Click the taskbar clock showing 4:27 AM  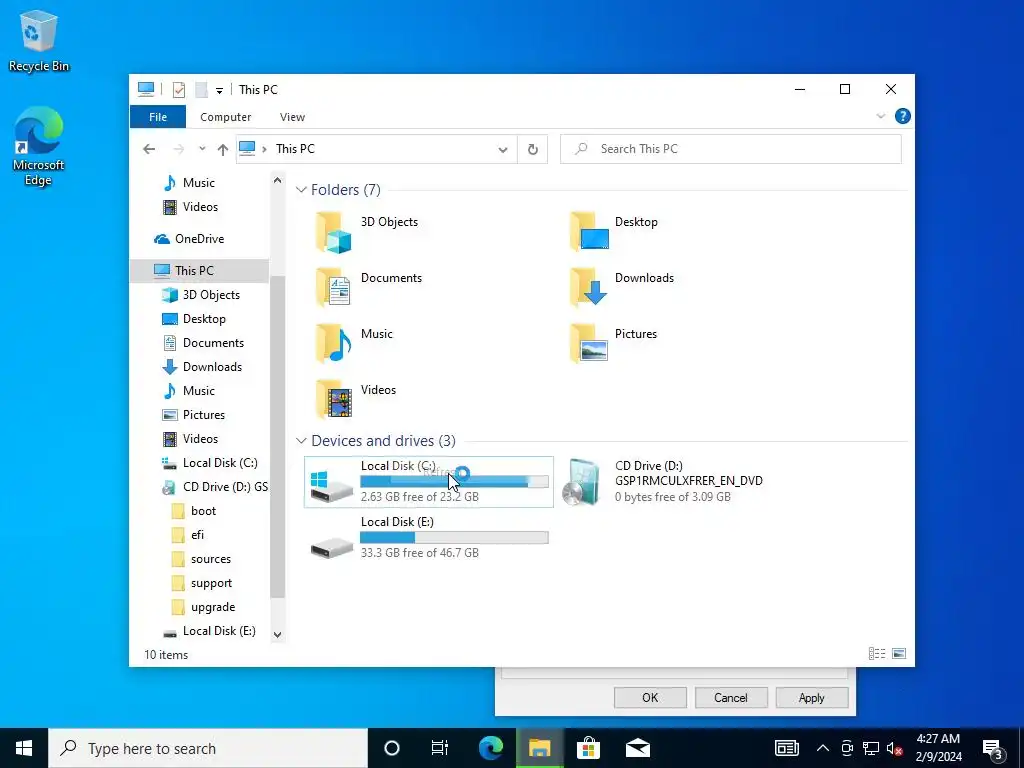pos(938,748)
